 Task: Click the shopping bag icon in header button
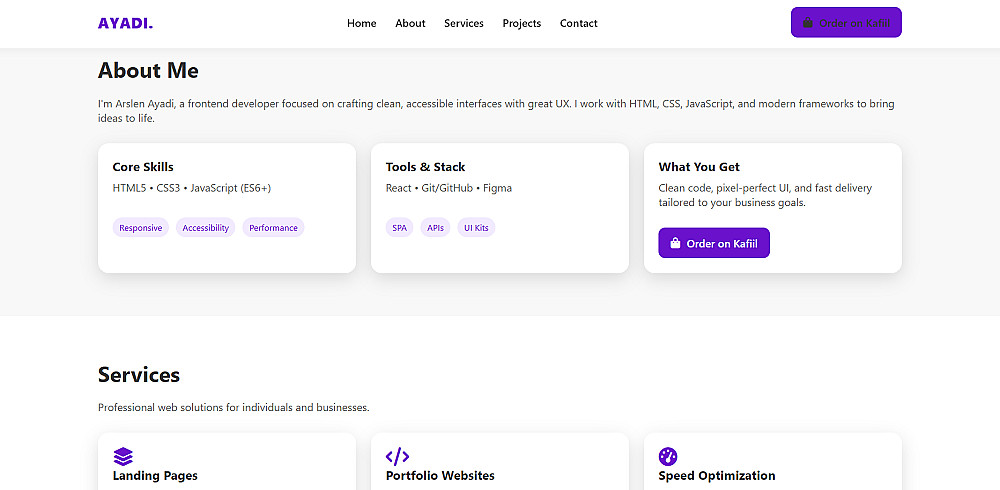click(x=808, y=23)
